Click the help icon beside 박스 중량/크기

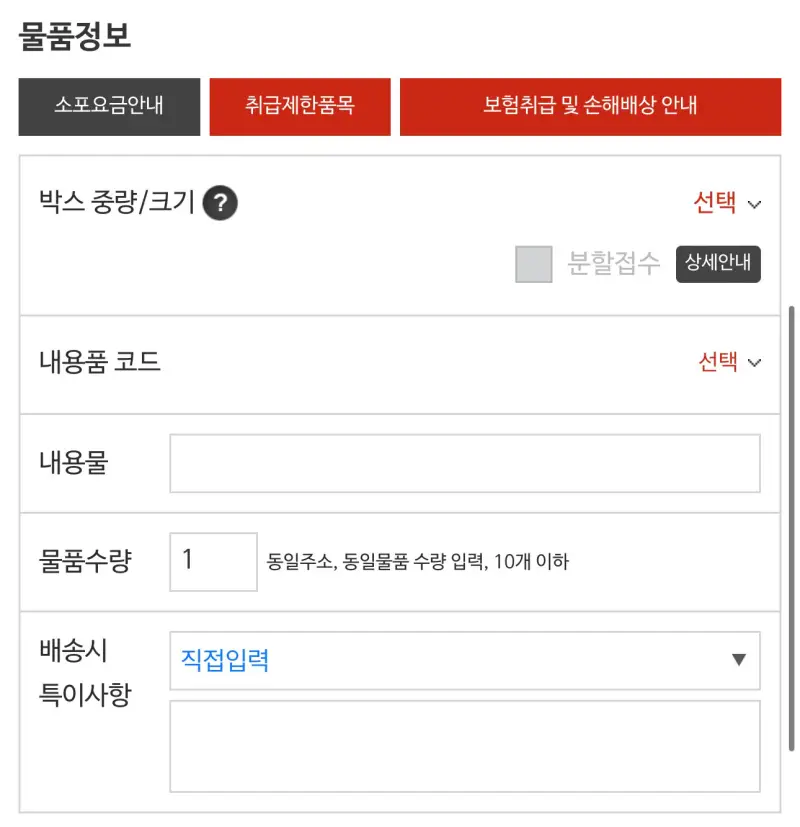[220, 203]
